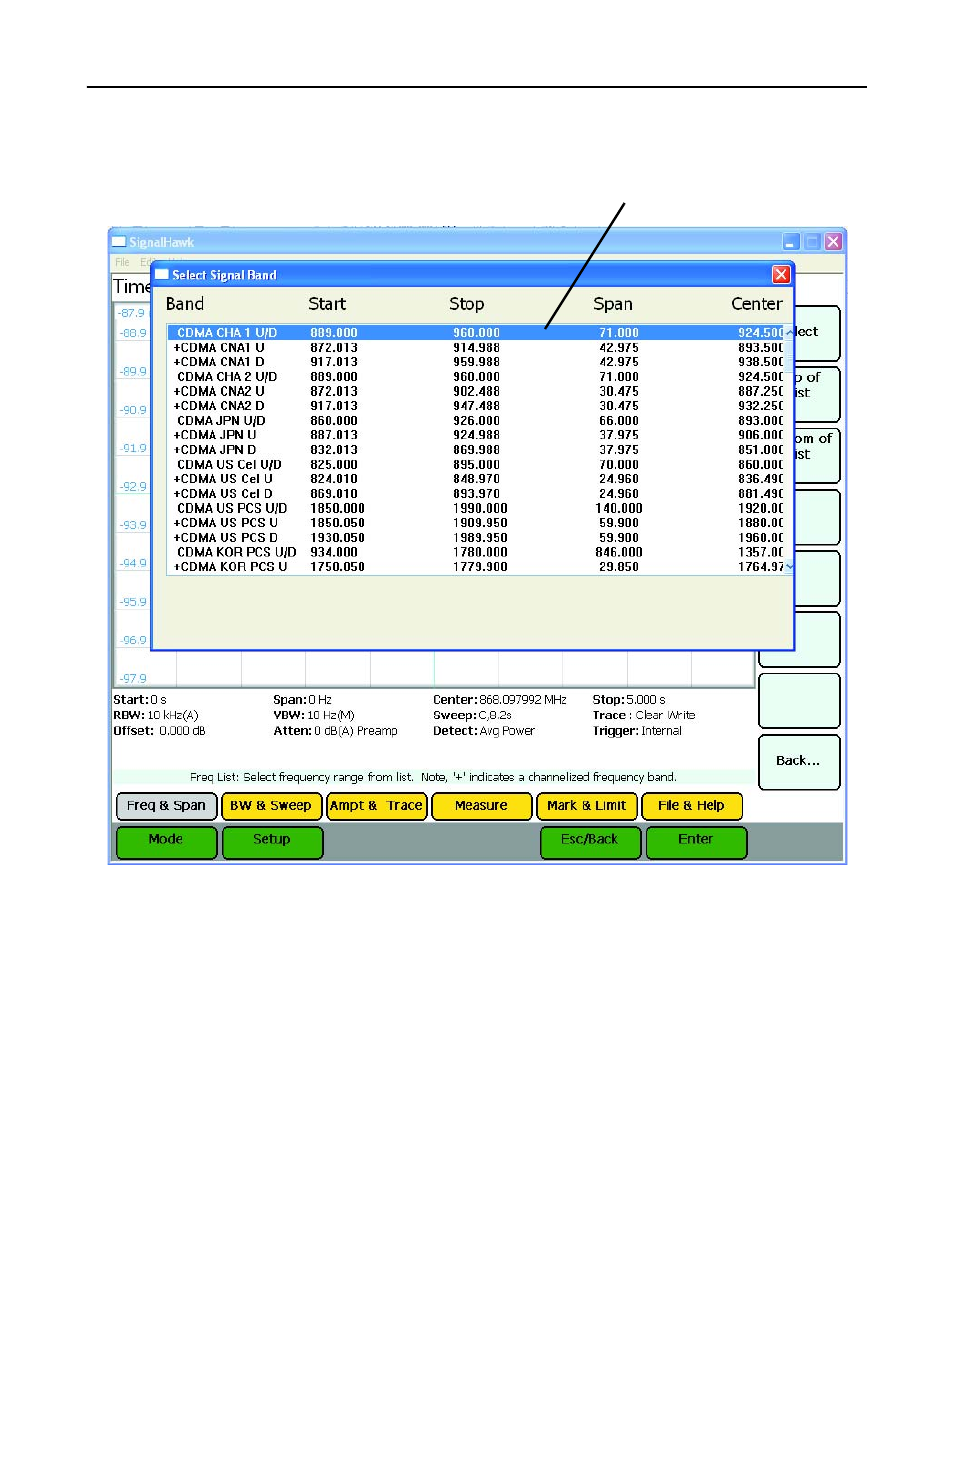Viewport: 954px width, 1474px height.
Task: Select the +CDMA JPN U band row
Action: point(476,435)
